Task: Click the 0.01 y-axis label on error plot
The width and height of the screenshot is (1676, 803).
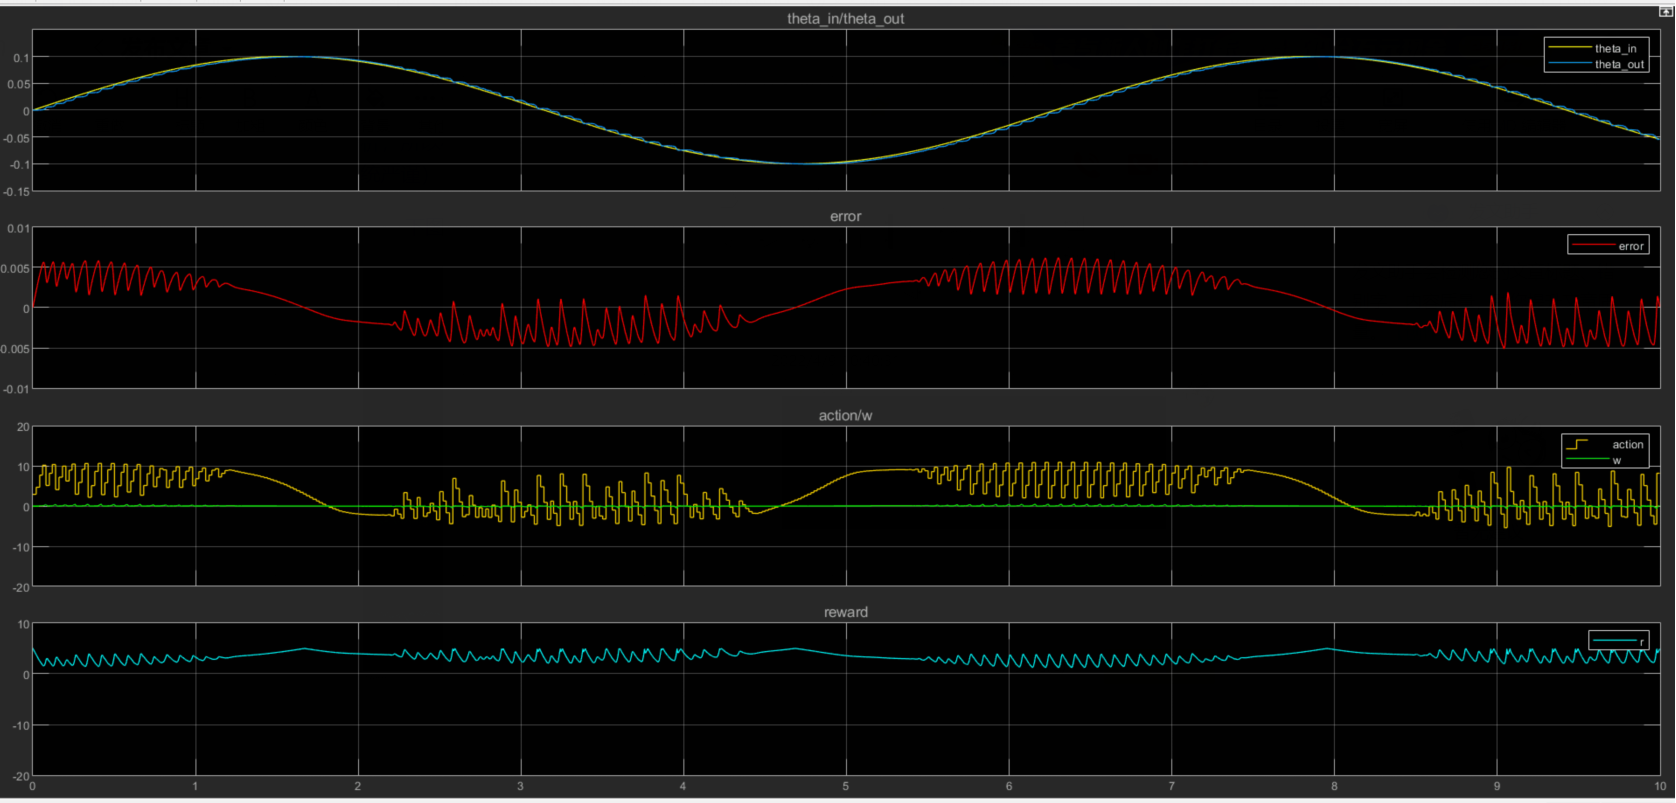Action: (18, 229)
